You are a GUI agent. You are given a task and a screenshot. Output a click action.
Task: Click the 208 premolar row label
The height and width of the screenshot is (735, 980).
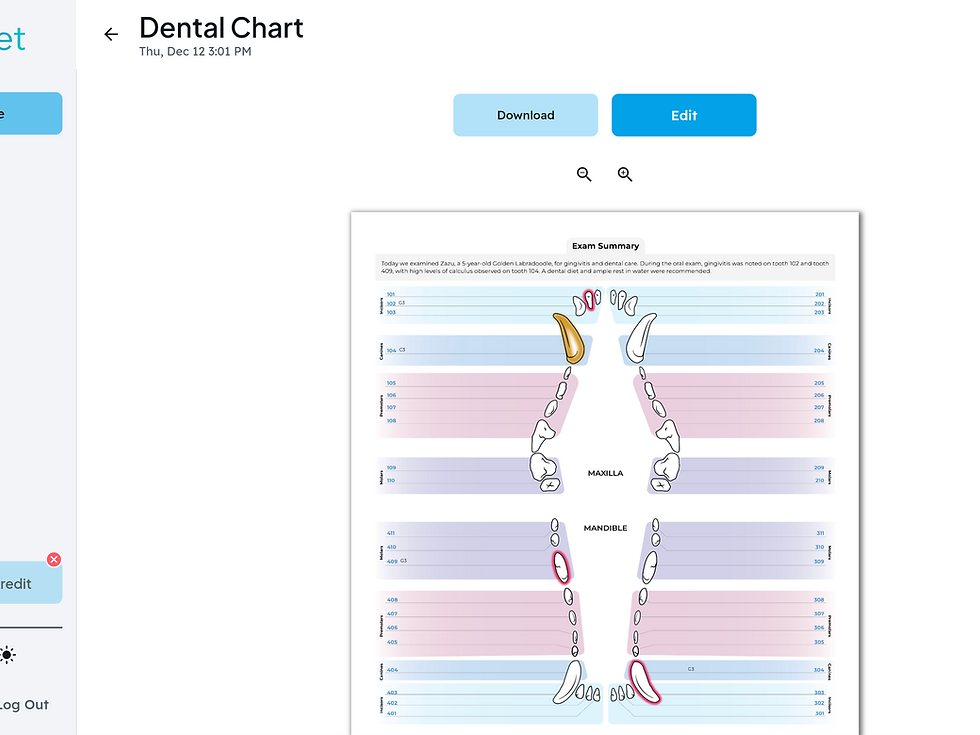pyautogui.click(x=819, y=421)
